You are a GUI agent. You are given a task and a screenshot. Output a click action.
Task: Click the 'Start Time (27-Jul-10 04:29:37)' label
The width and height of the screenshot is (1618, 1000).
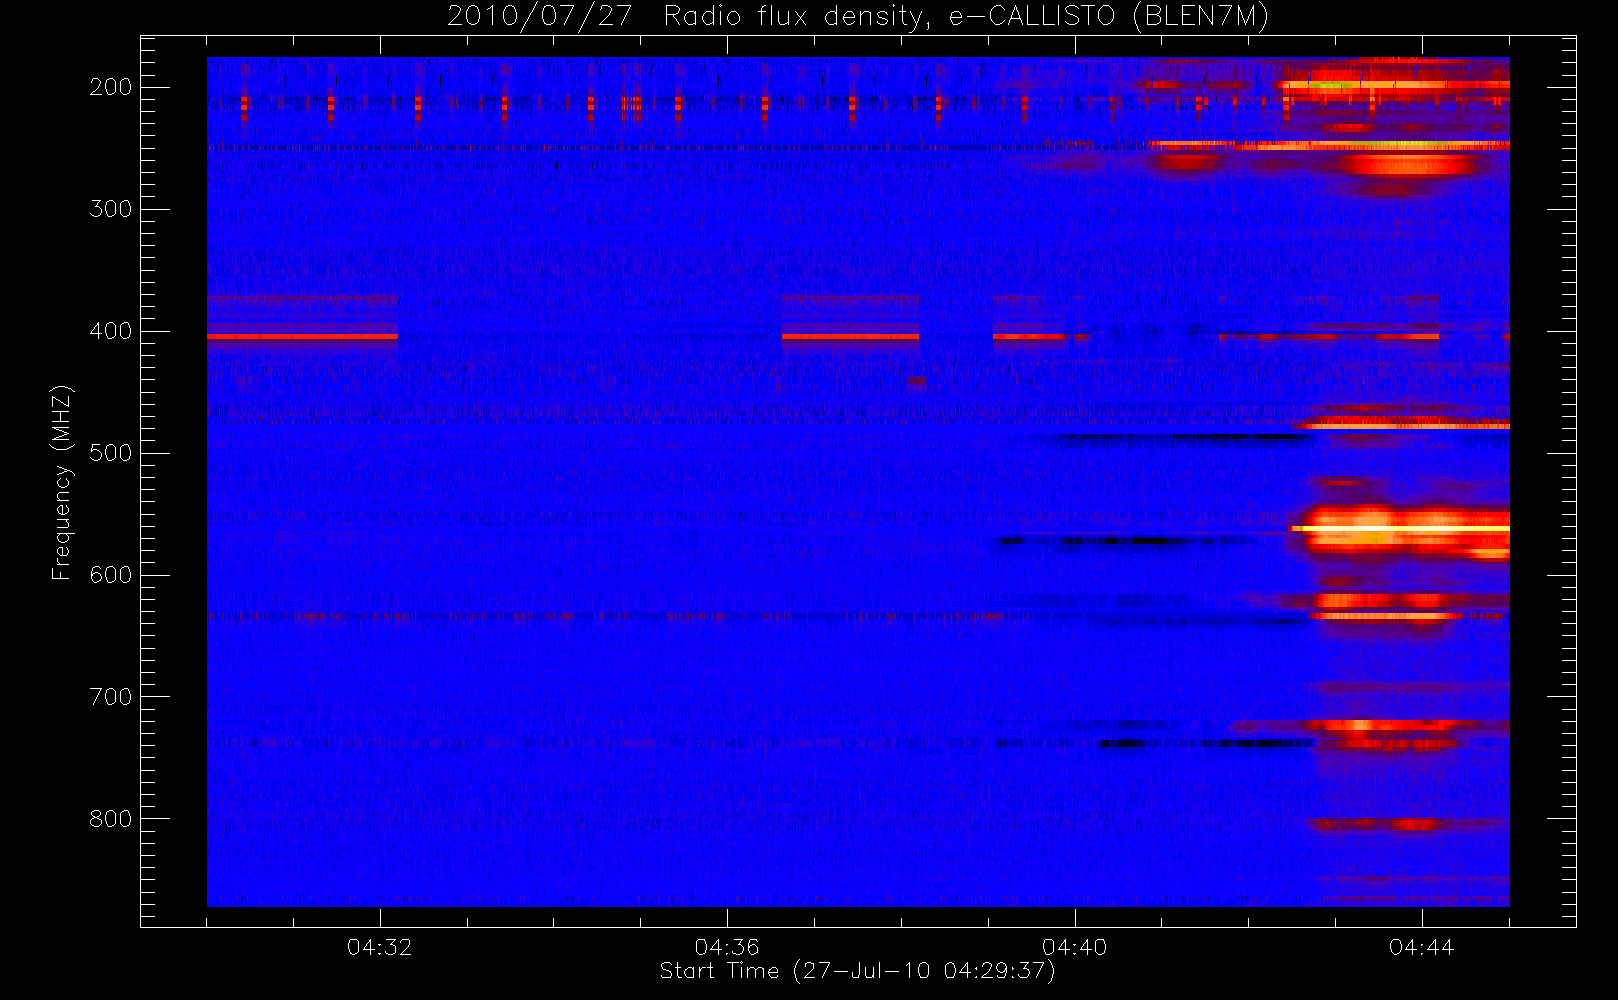(857, 971)
